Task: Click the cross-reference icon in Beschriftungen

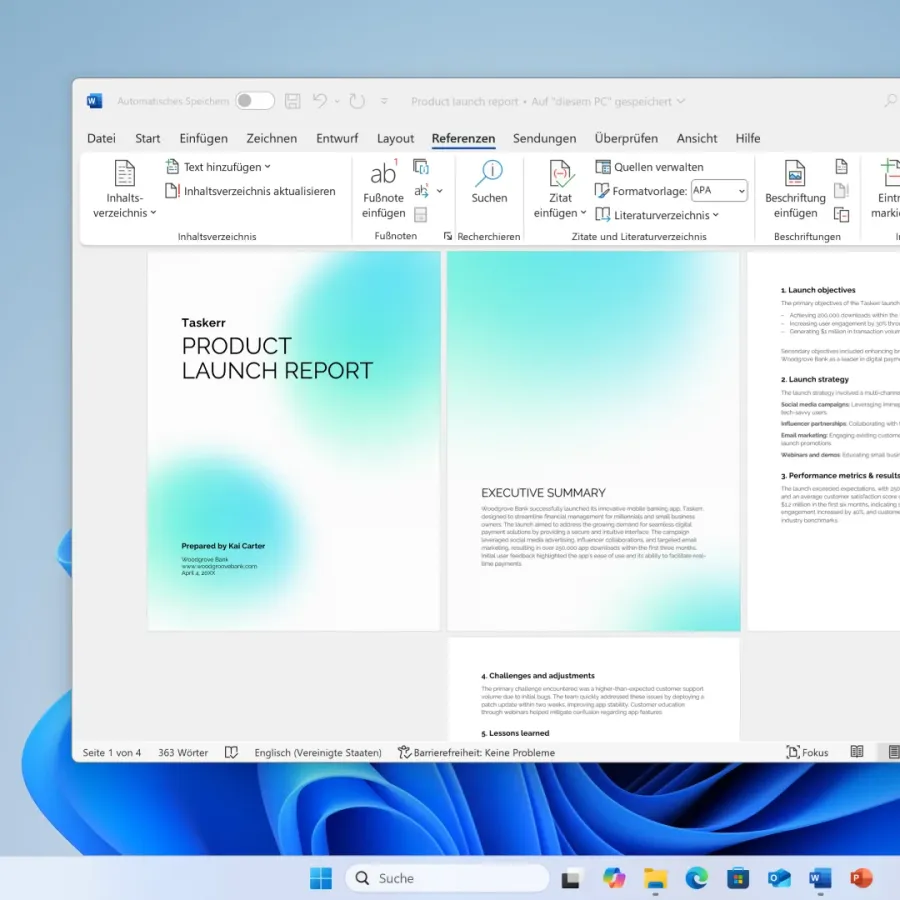Action: tap(841, 215)
